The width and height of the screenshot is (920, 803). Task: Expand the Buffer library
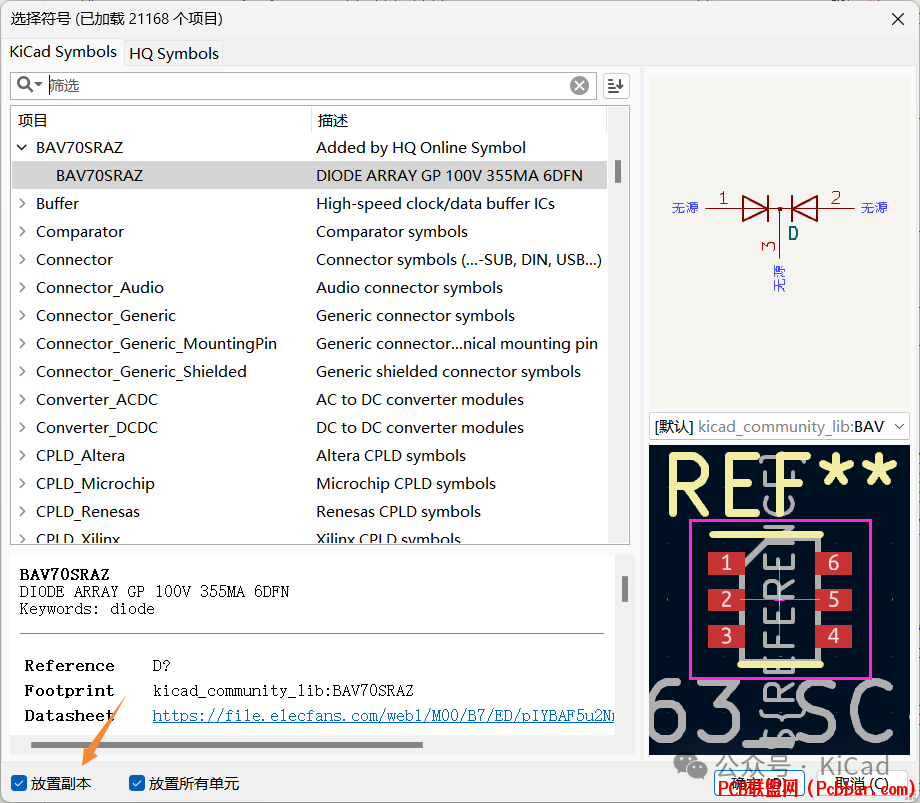click(22, 204)
